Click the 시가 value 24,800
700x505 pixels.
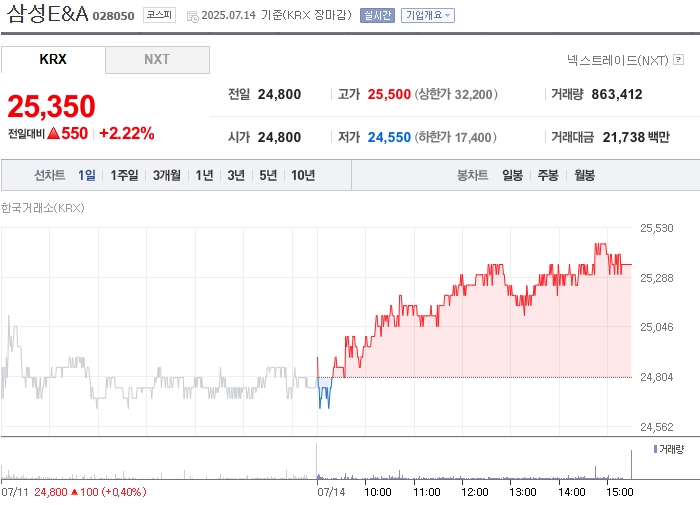click(279, 137)
